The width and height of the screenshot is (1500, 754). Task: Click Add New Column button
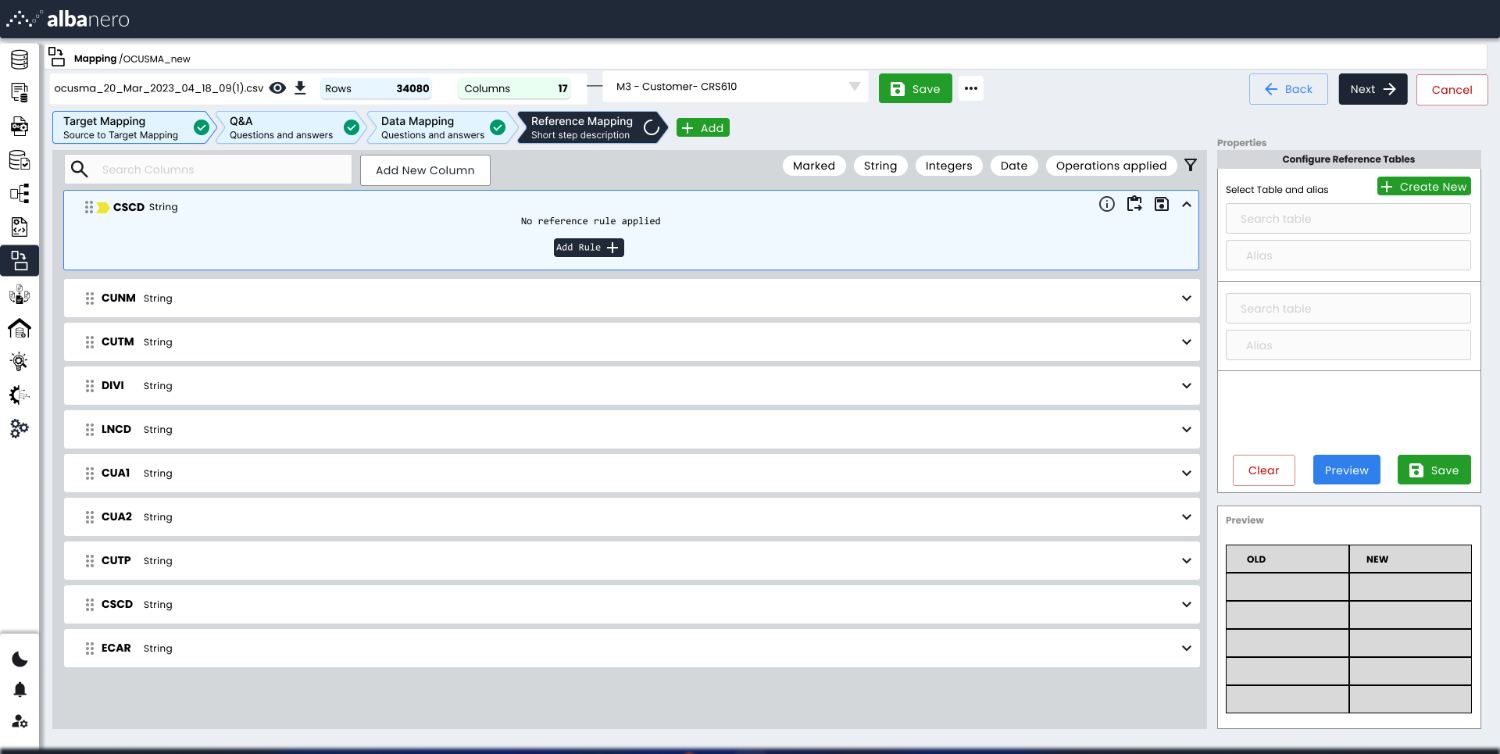click(x=425, y=170)
